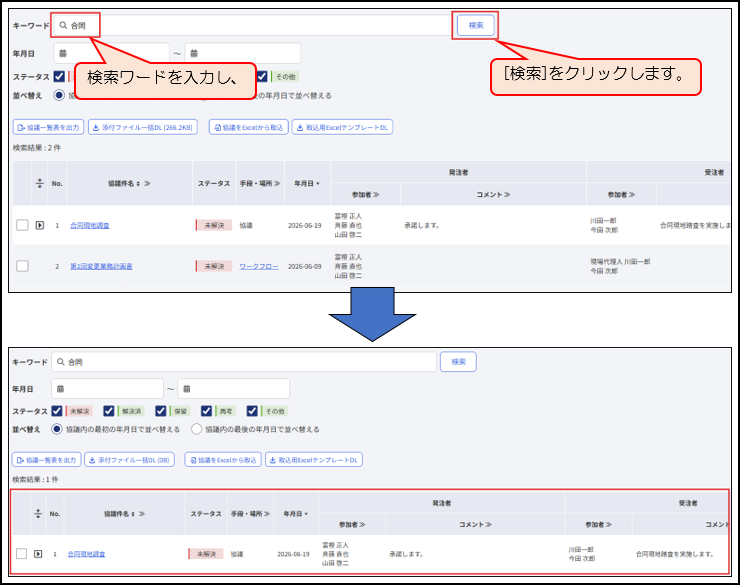Image resolution: width=740 pixels, height=585 pixels.
Task: Select 協議内の最初の年月日で並べ替える radio in 1件 screen
Action: click(57, 429)
